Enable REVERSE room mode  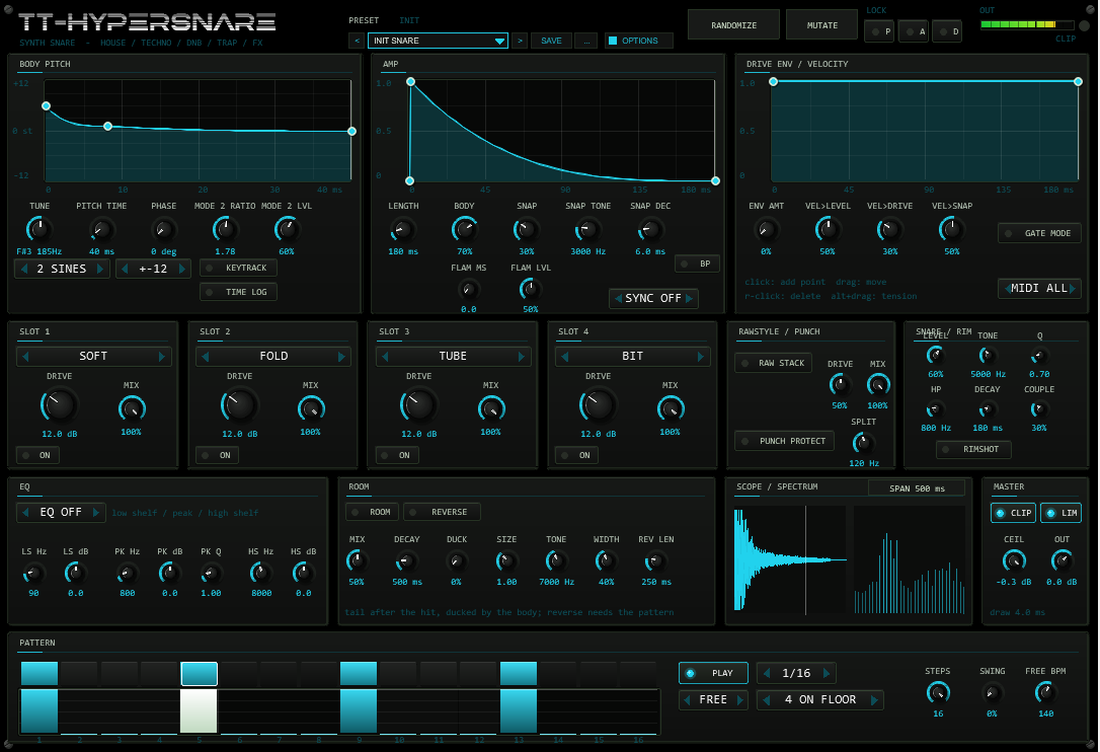pos(442,512)
